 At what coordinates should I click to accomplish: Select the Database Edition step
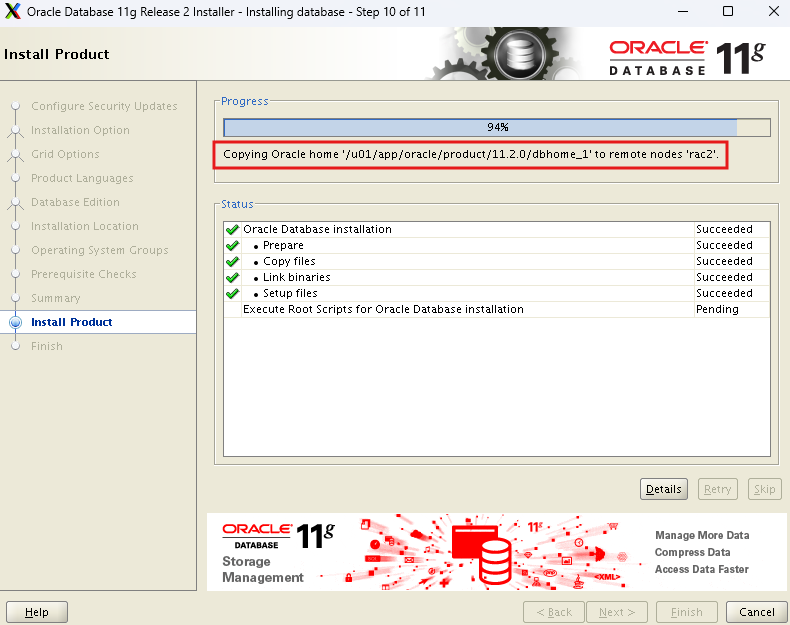click(x=76, y=202)
